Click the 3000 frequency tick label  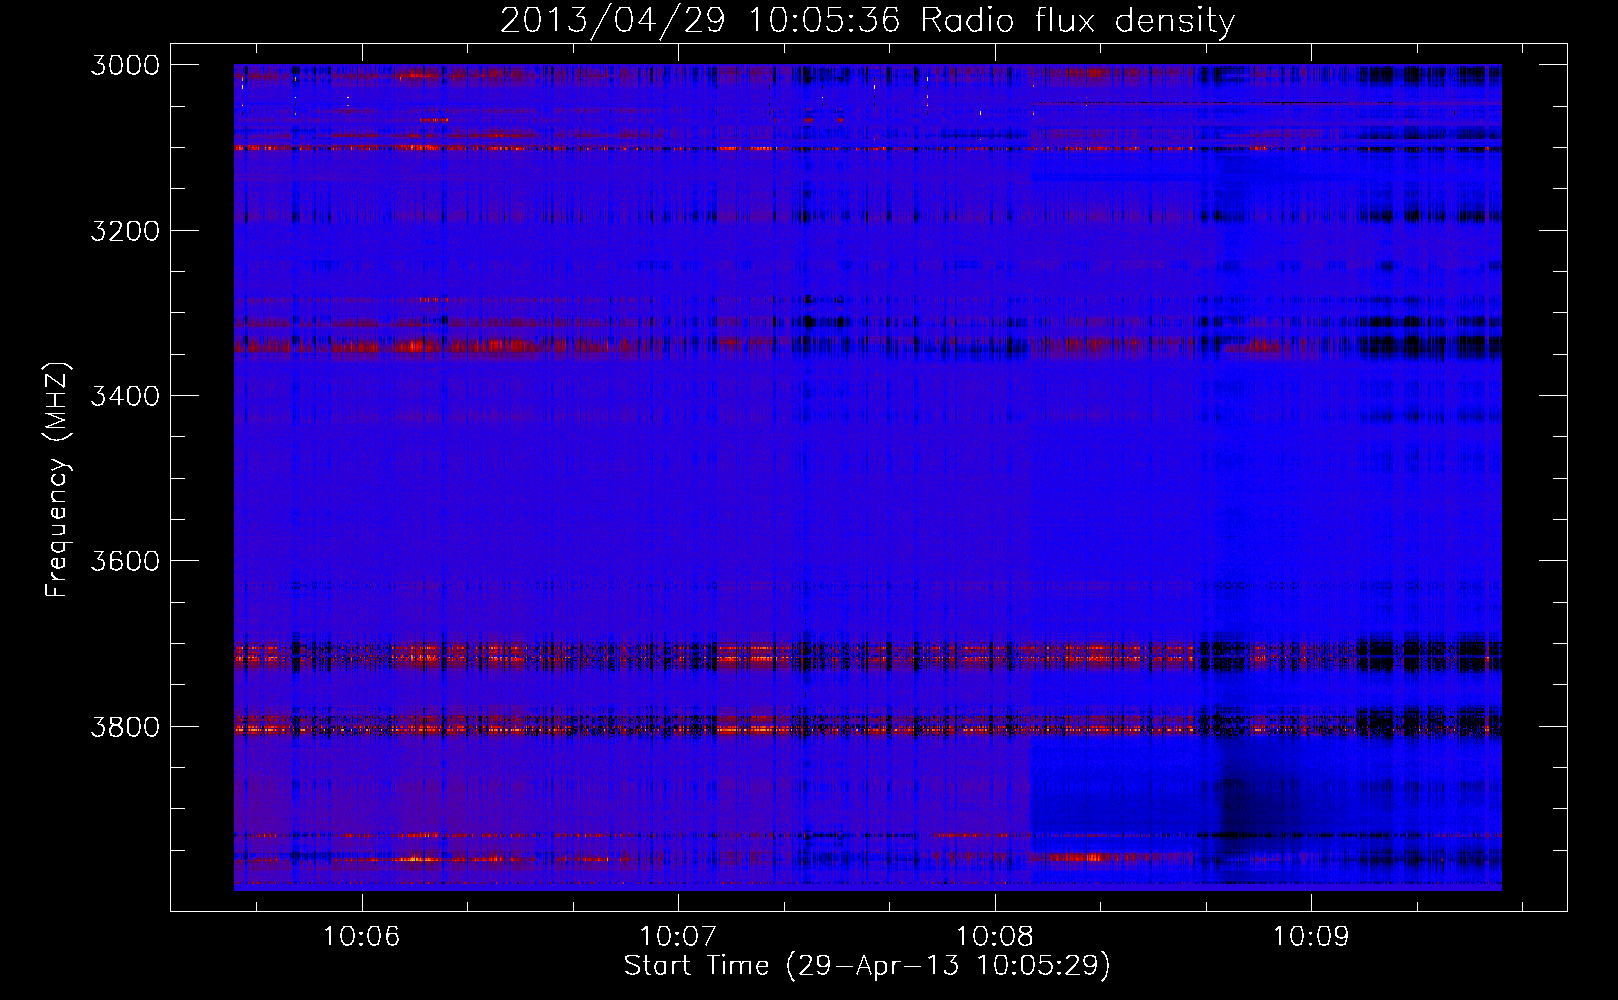(x=125, y=65)
